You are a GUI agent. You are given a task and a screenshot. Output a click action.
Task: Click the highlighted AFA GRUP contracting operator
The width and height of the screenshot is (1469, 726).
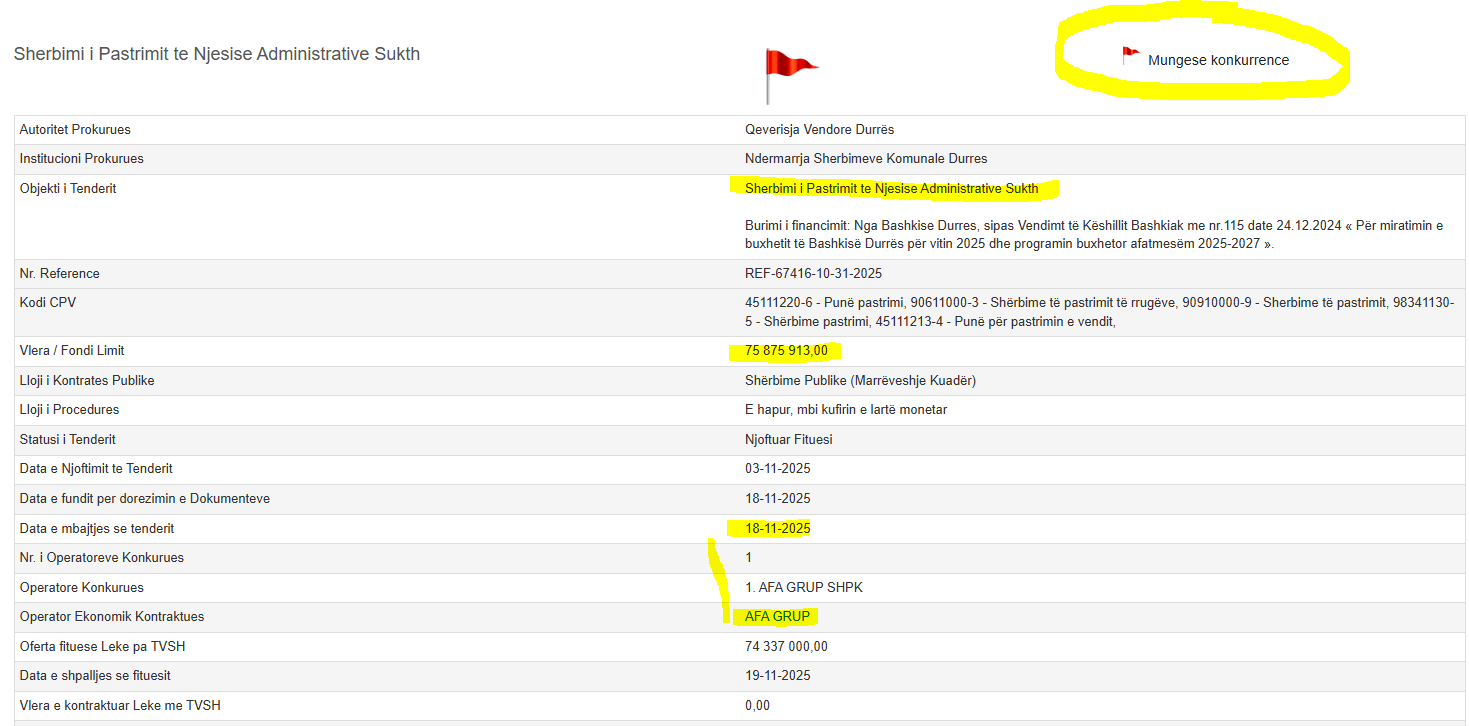[x=777, y=616]
